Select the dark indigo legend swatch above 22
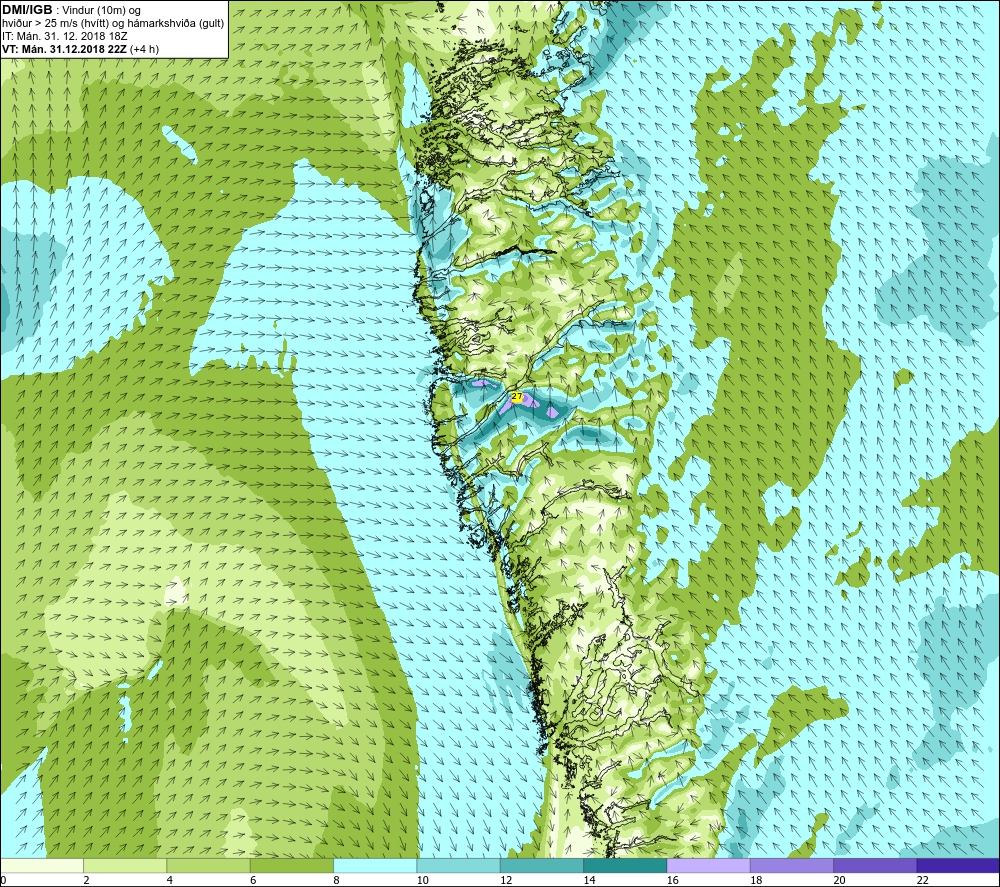This screenshot has height=887, width=1000. tap(958, 865)
